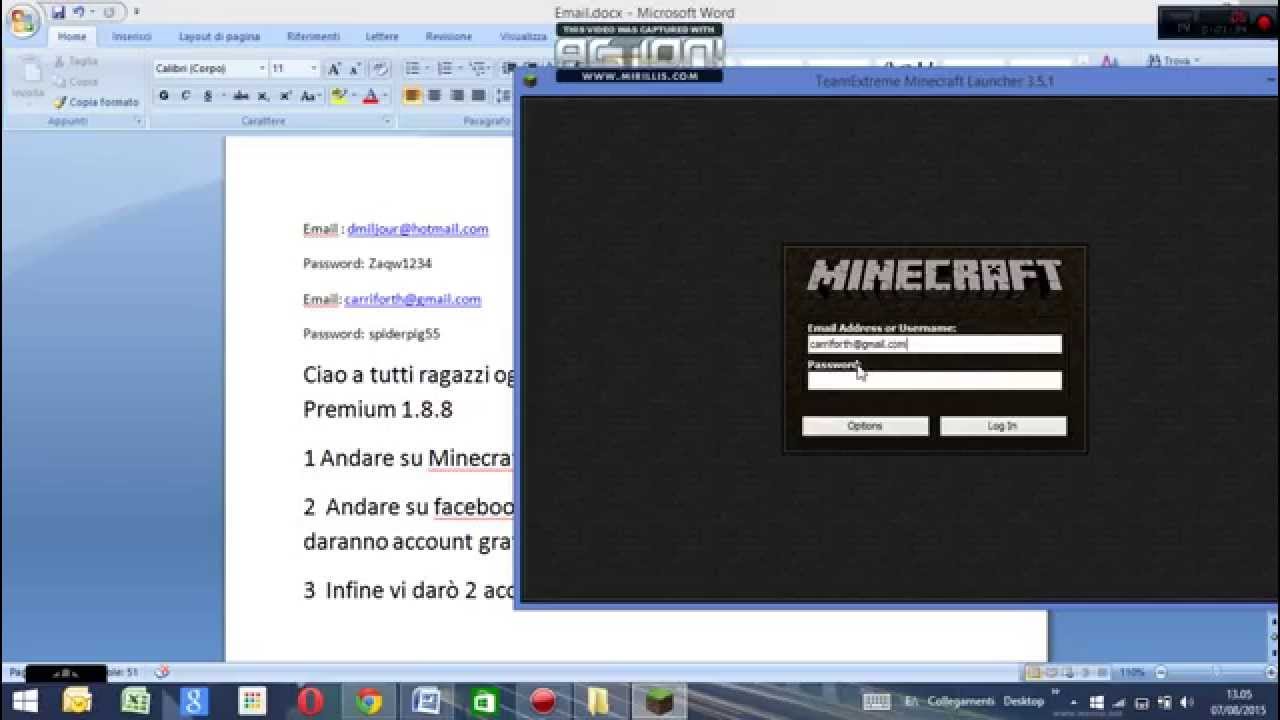The width and height of the screenshot is (1280, 720).
Task: Click the Minecraft launcher Password field
Action: (934, 380)
